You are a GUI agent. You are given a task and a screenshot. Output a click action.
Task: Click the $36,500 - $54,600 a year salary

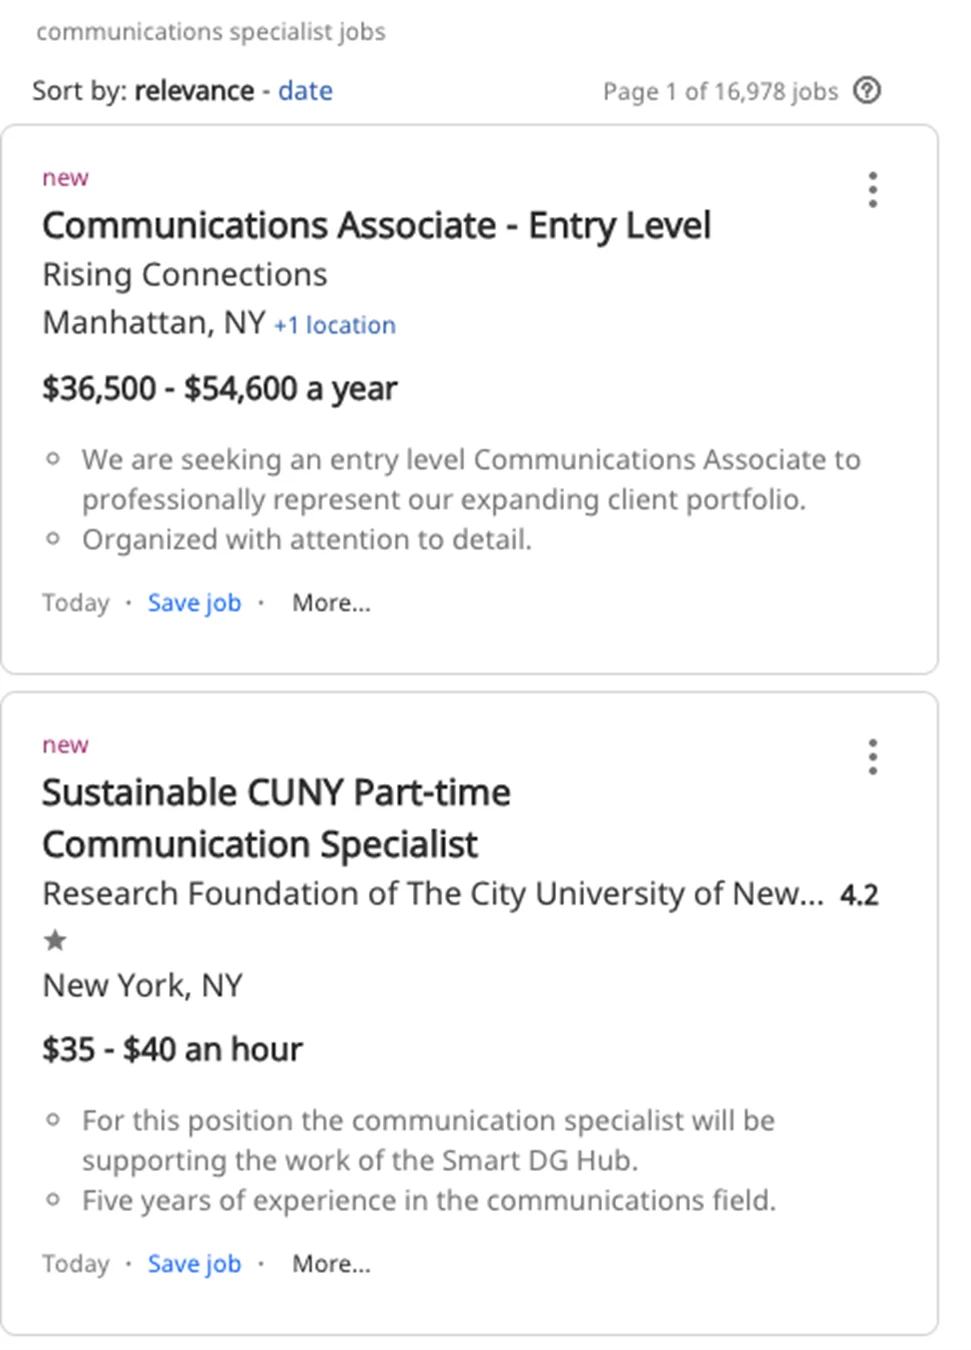pos(219,388)
